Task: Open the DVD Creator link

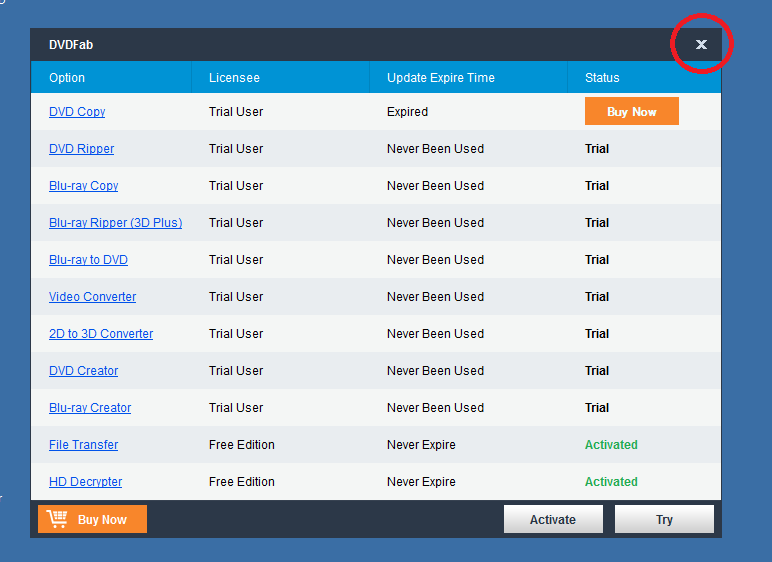Action: click(84, 370)
